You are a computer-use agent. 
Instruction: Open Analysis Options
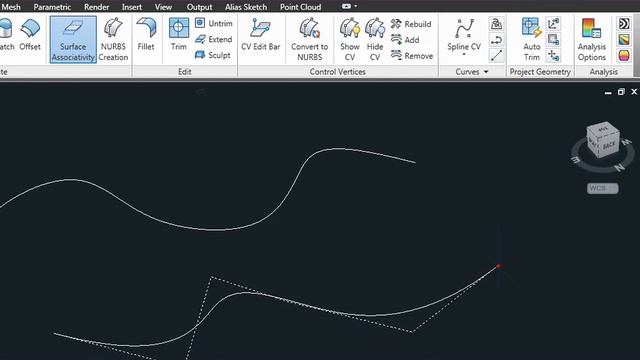pos(591,40)
